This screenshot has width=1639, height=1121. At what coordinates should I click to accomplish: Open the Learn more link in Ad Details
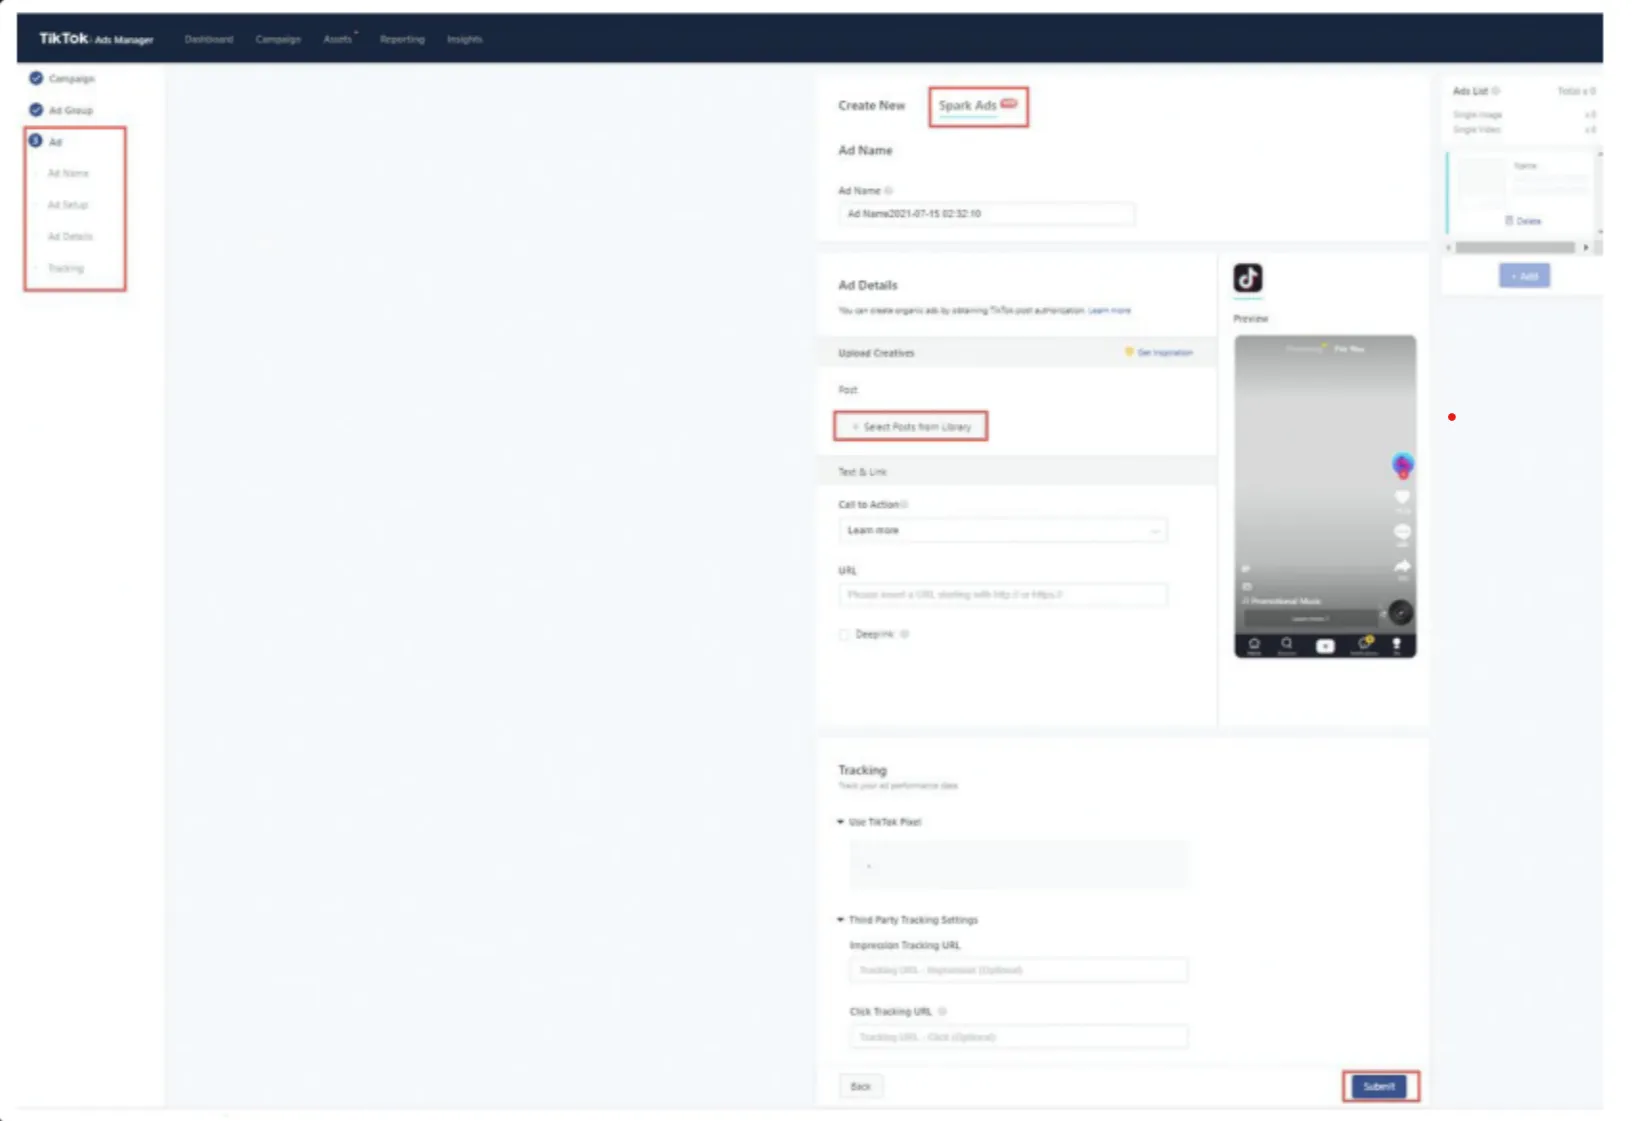coord(1109,311)
